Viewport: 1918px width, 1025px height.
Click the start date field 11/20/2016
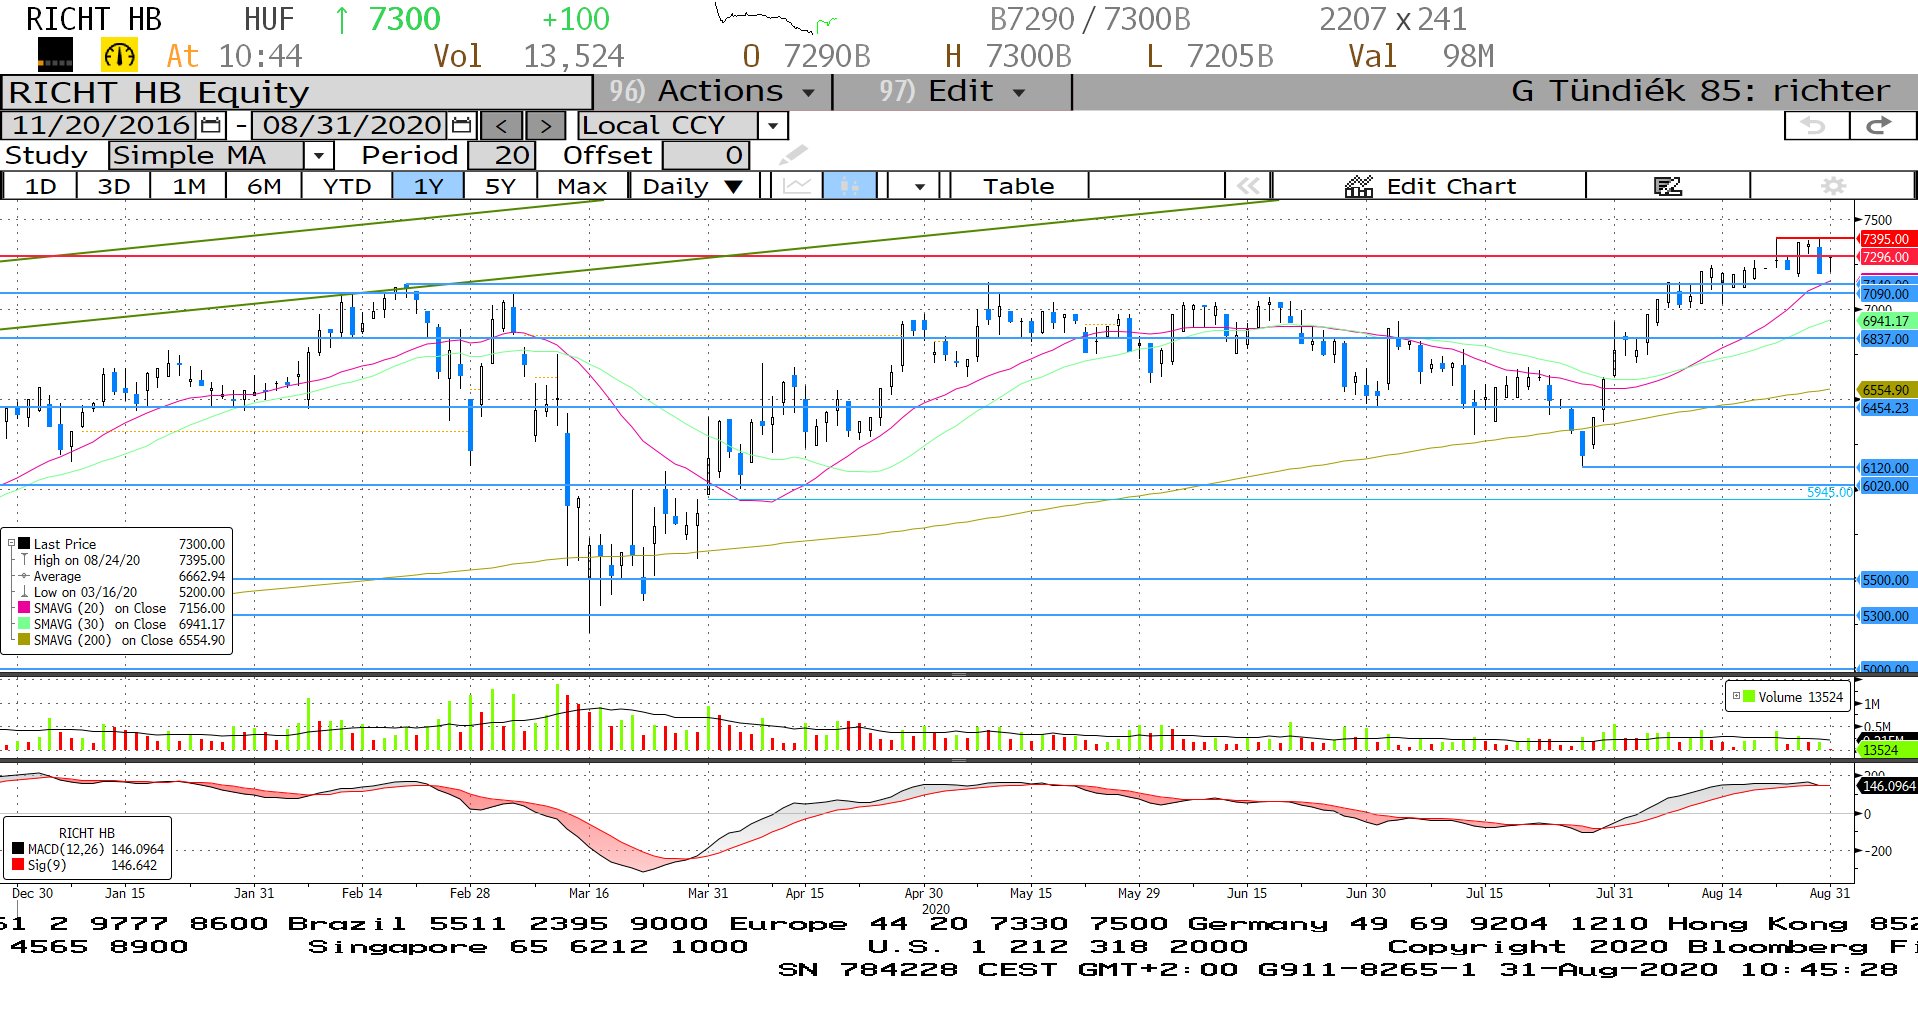pyautogui.click(x=100, y=126)
